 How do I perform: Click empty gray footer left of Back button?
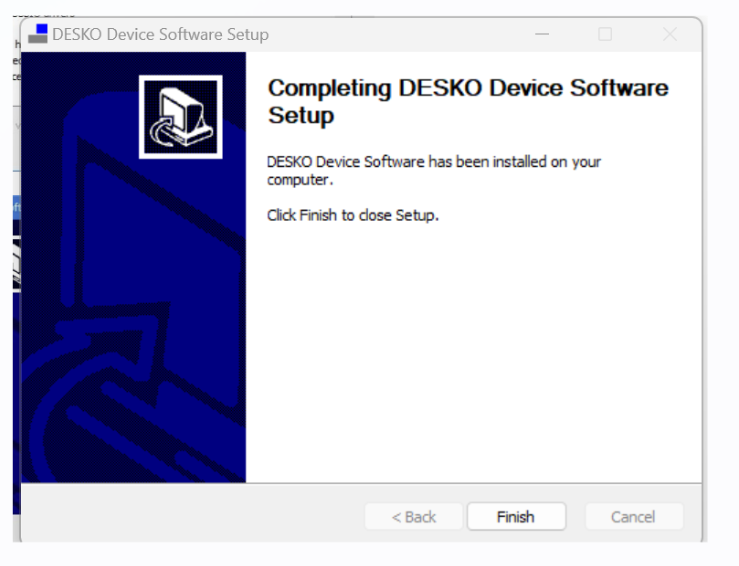click(x=190, y=517)
